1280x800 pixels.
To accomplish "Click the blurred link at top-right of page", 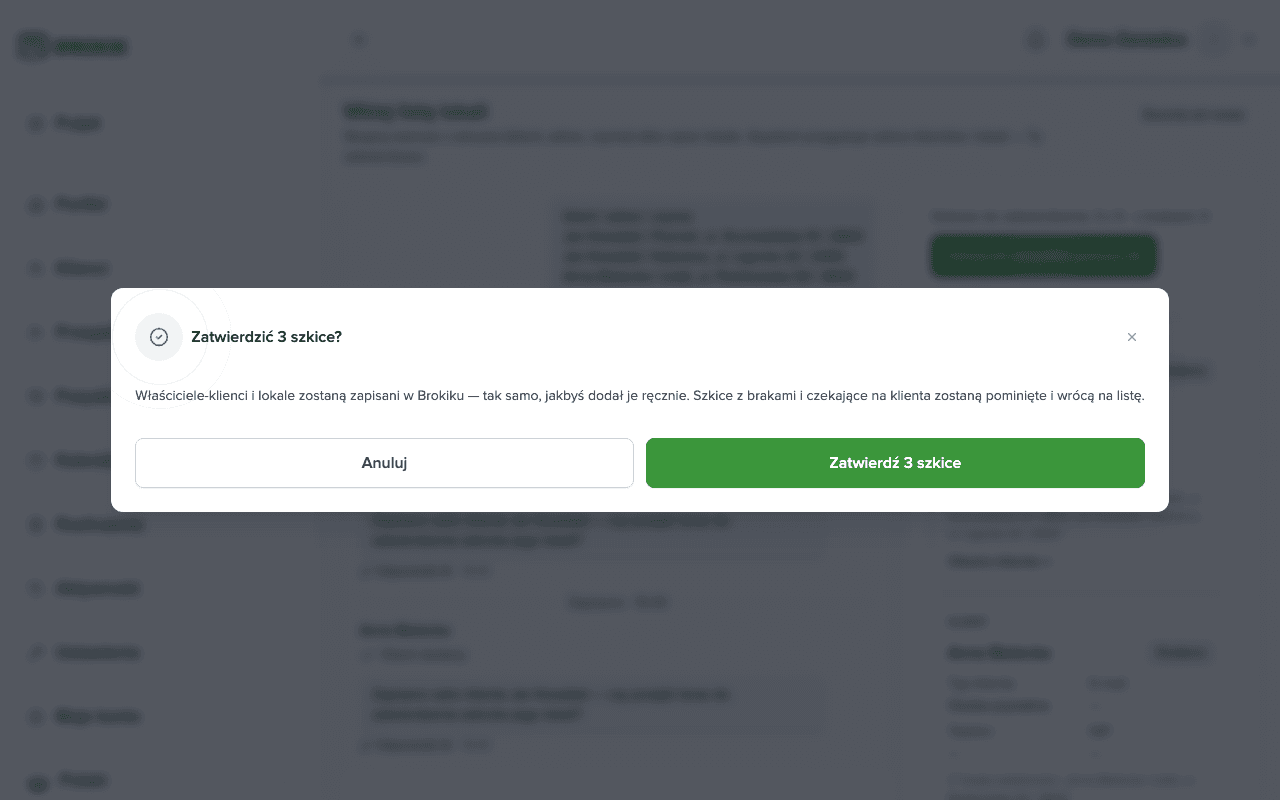I will [1193, 115].
